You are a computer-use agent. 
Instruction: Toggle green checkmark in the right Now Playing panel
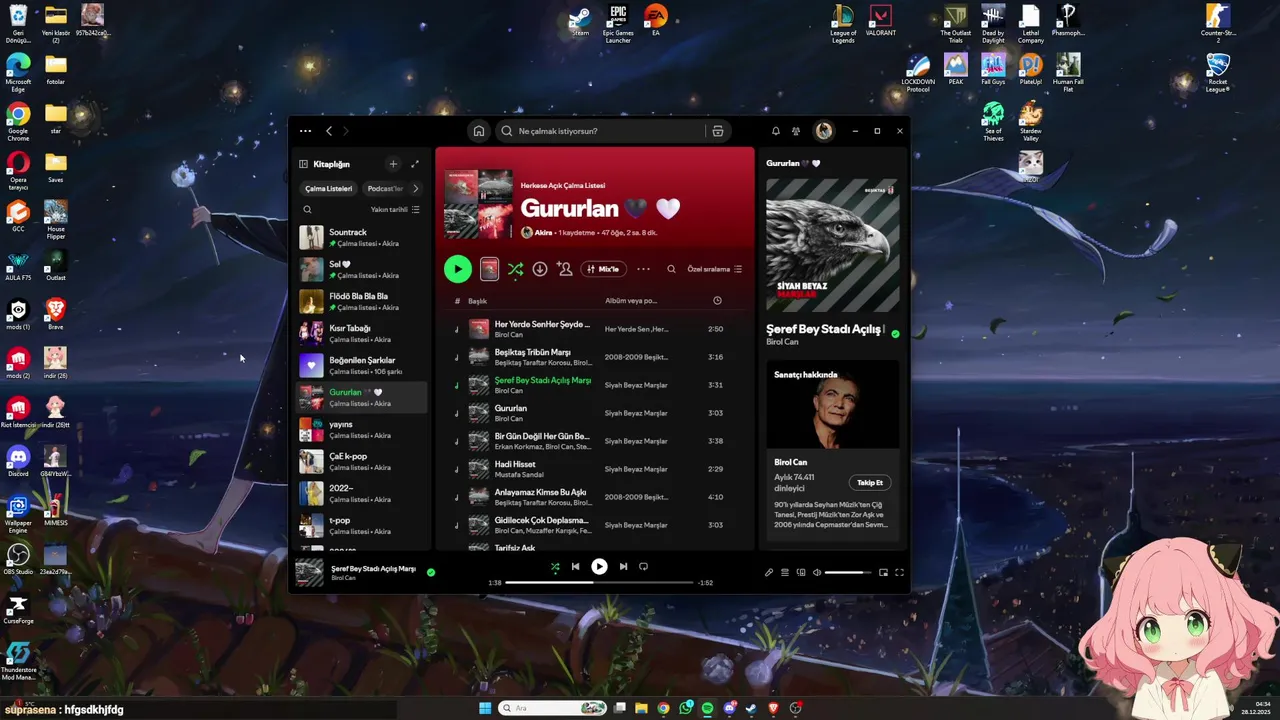pyautogui.click(x=895, y=334)
